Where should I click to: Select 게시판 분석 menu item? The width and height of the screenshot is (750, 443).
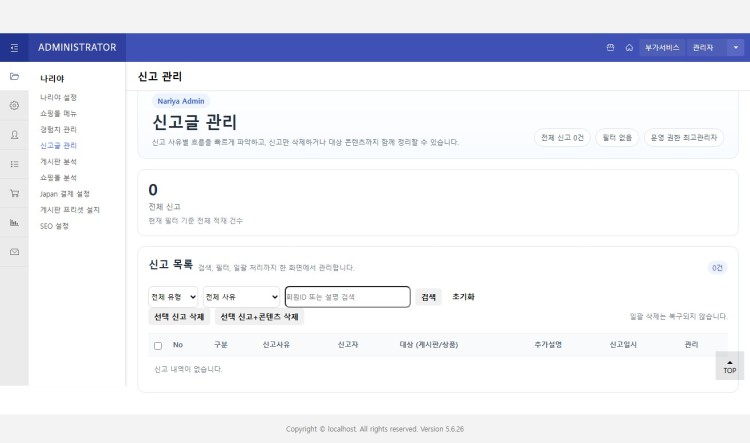[58, 161]
